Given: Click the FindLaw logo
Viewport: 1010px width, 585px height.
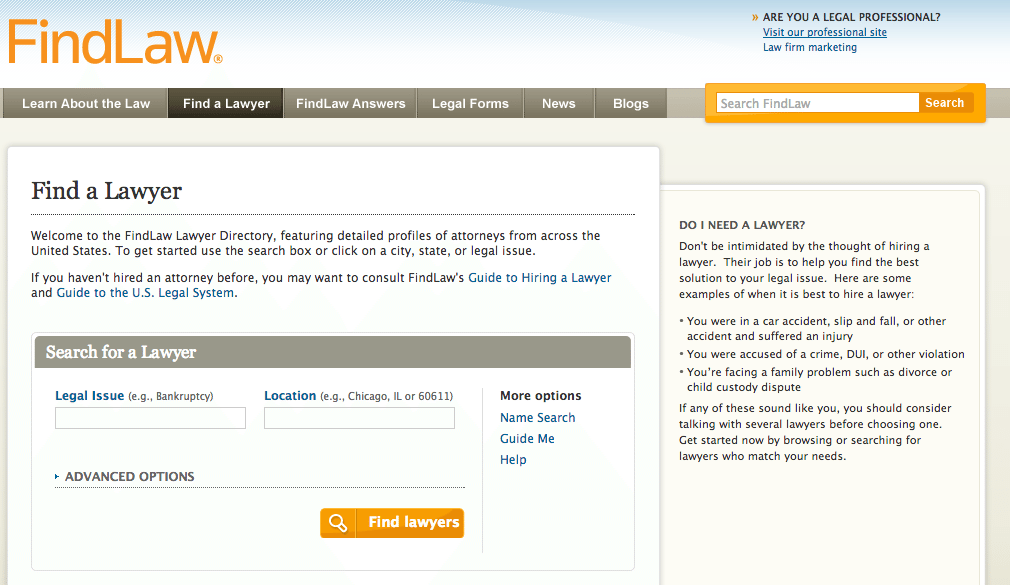Looking at the screenshot, I should (110, 41).
